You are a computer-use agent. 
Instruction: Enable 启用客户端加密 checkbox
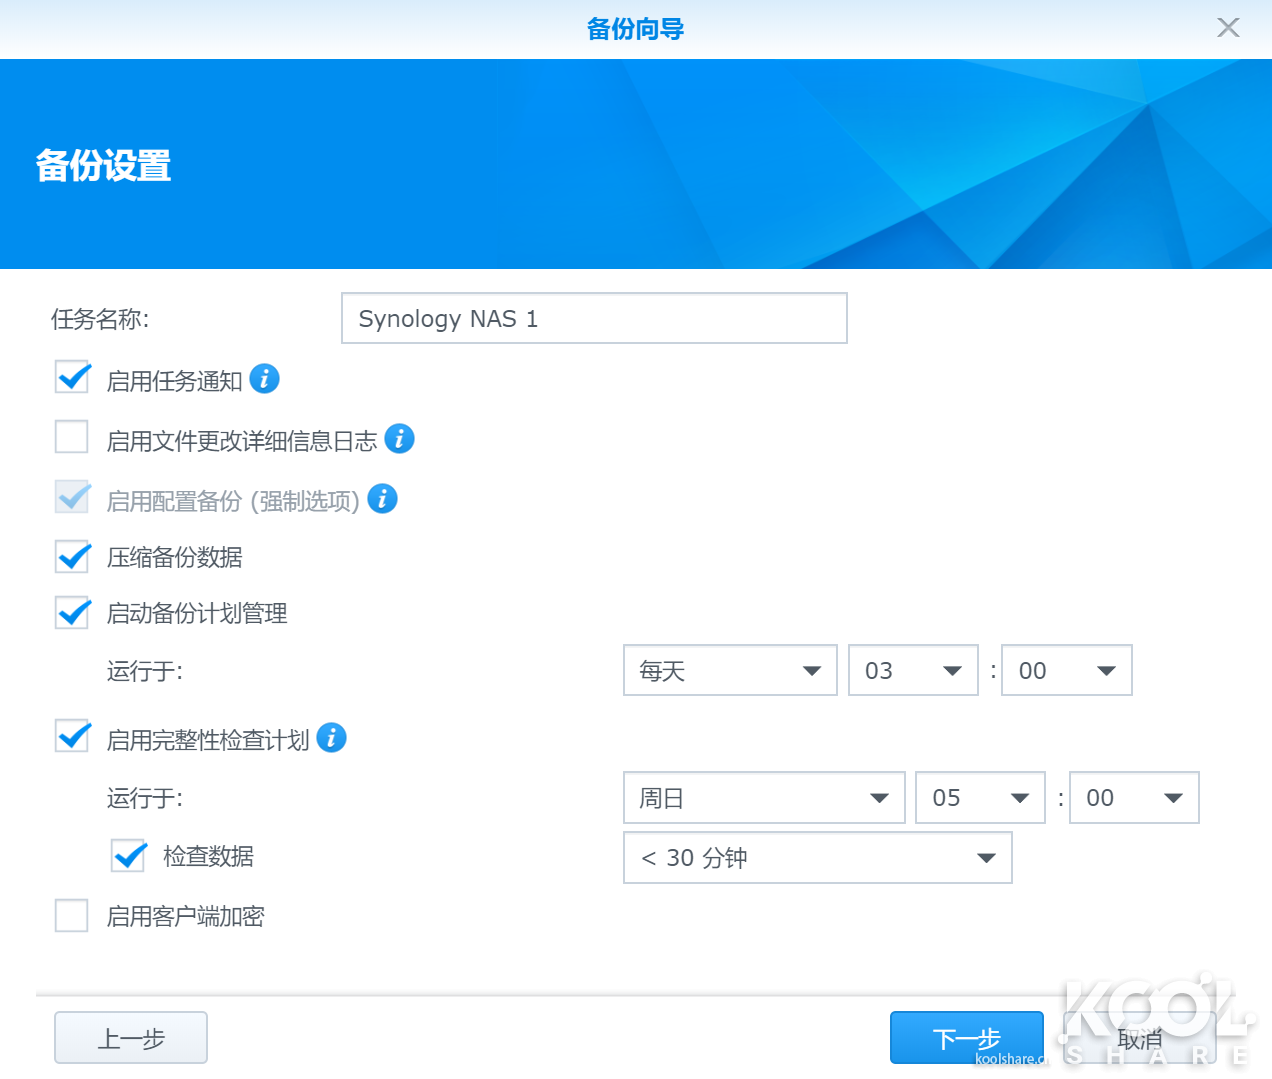point(72,916)
